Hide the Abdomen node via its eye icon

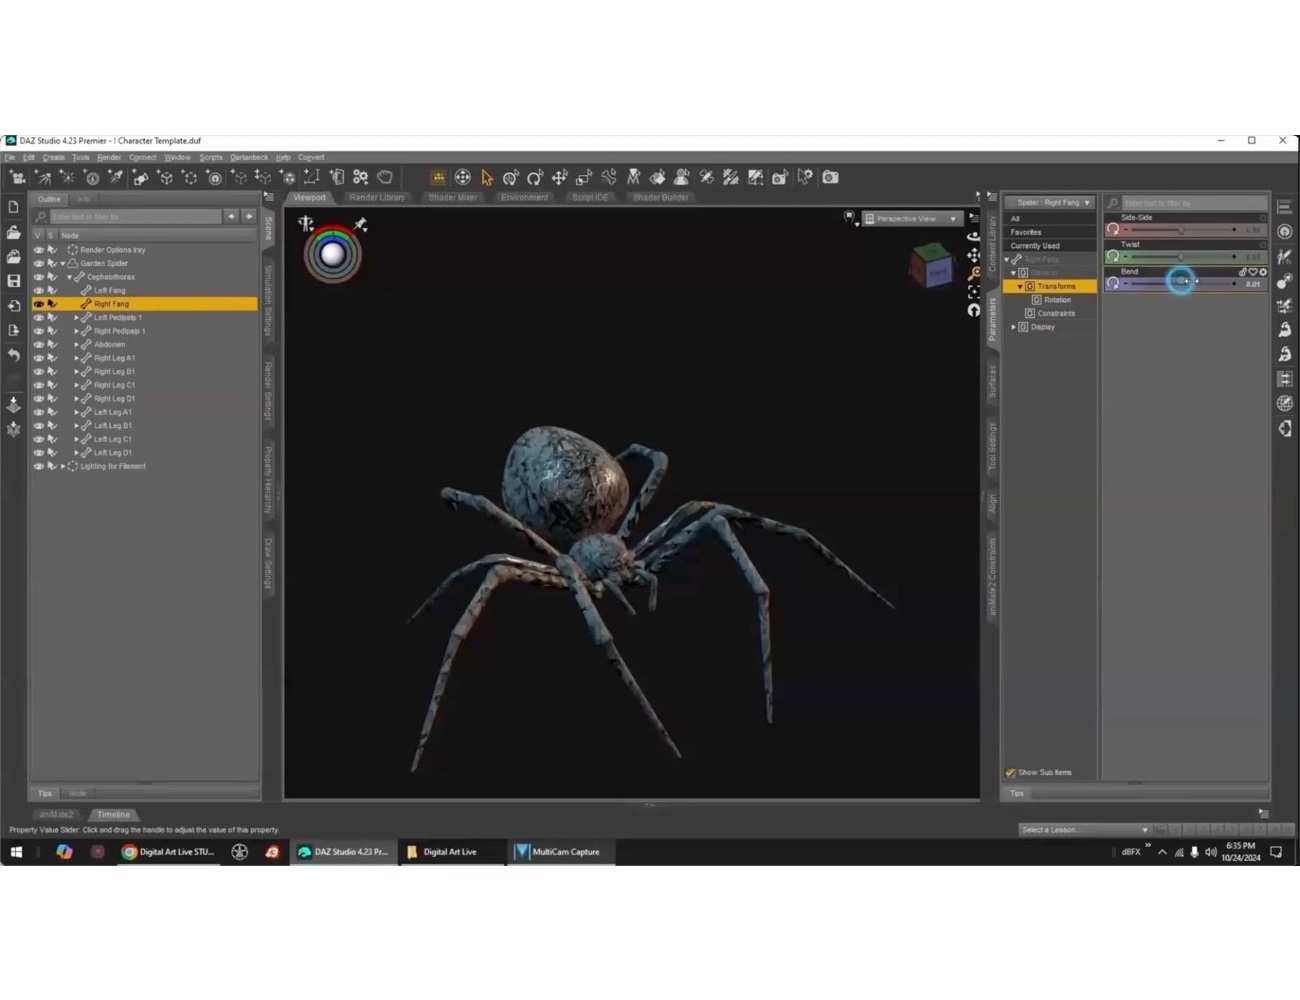[x=38, y=345]
